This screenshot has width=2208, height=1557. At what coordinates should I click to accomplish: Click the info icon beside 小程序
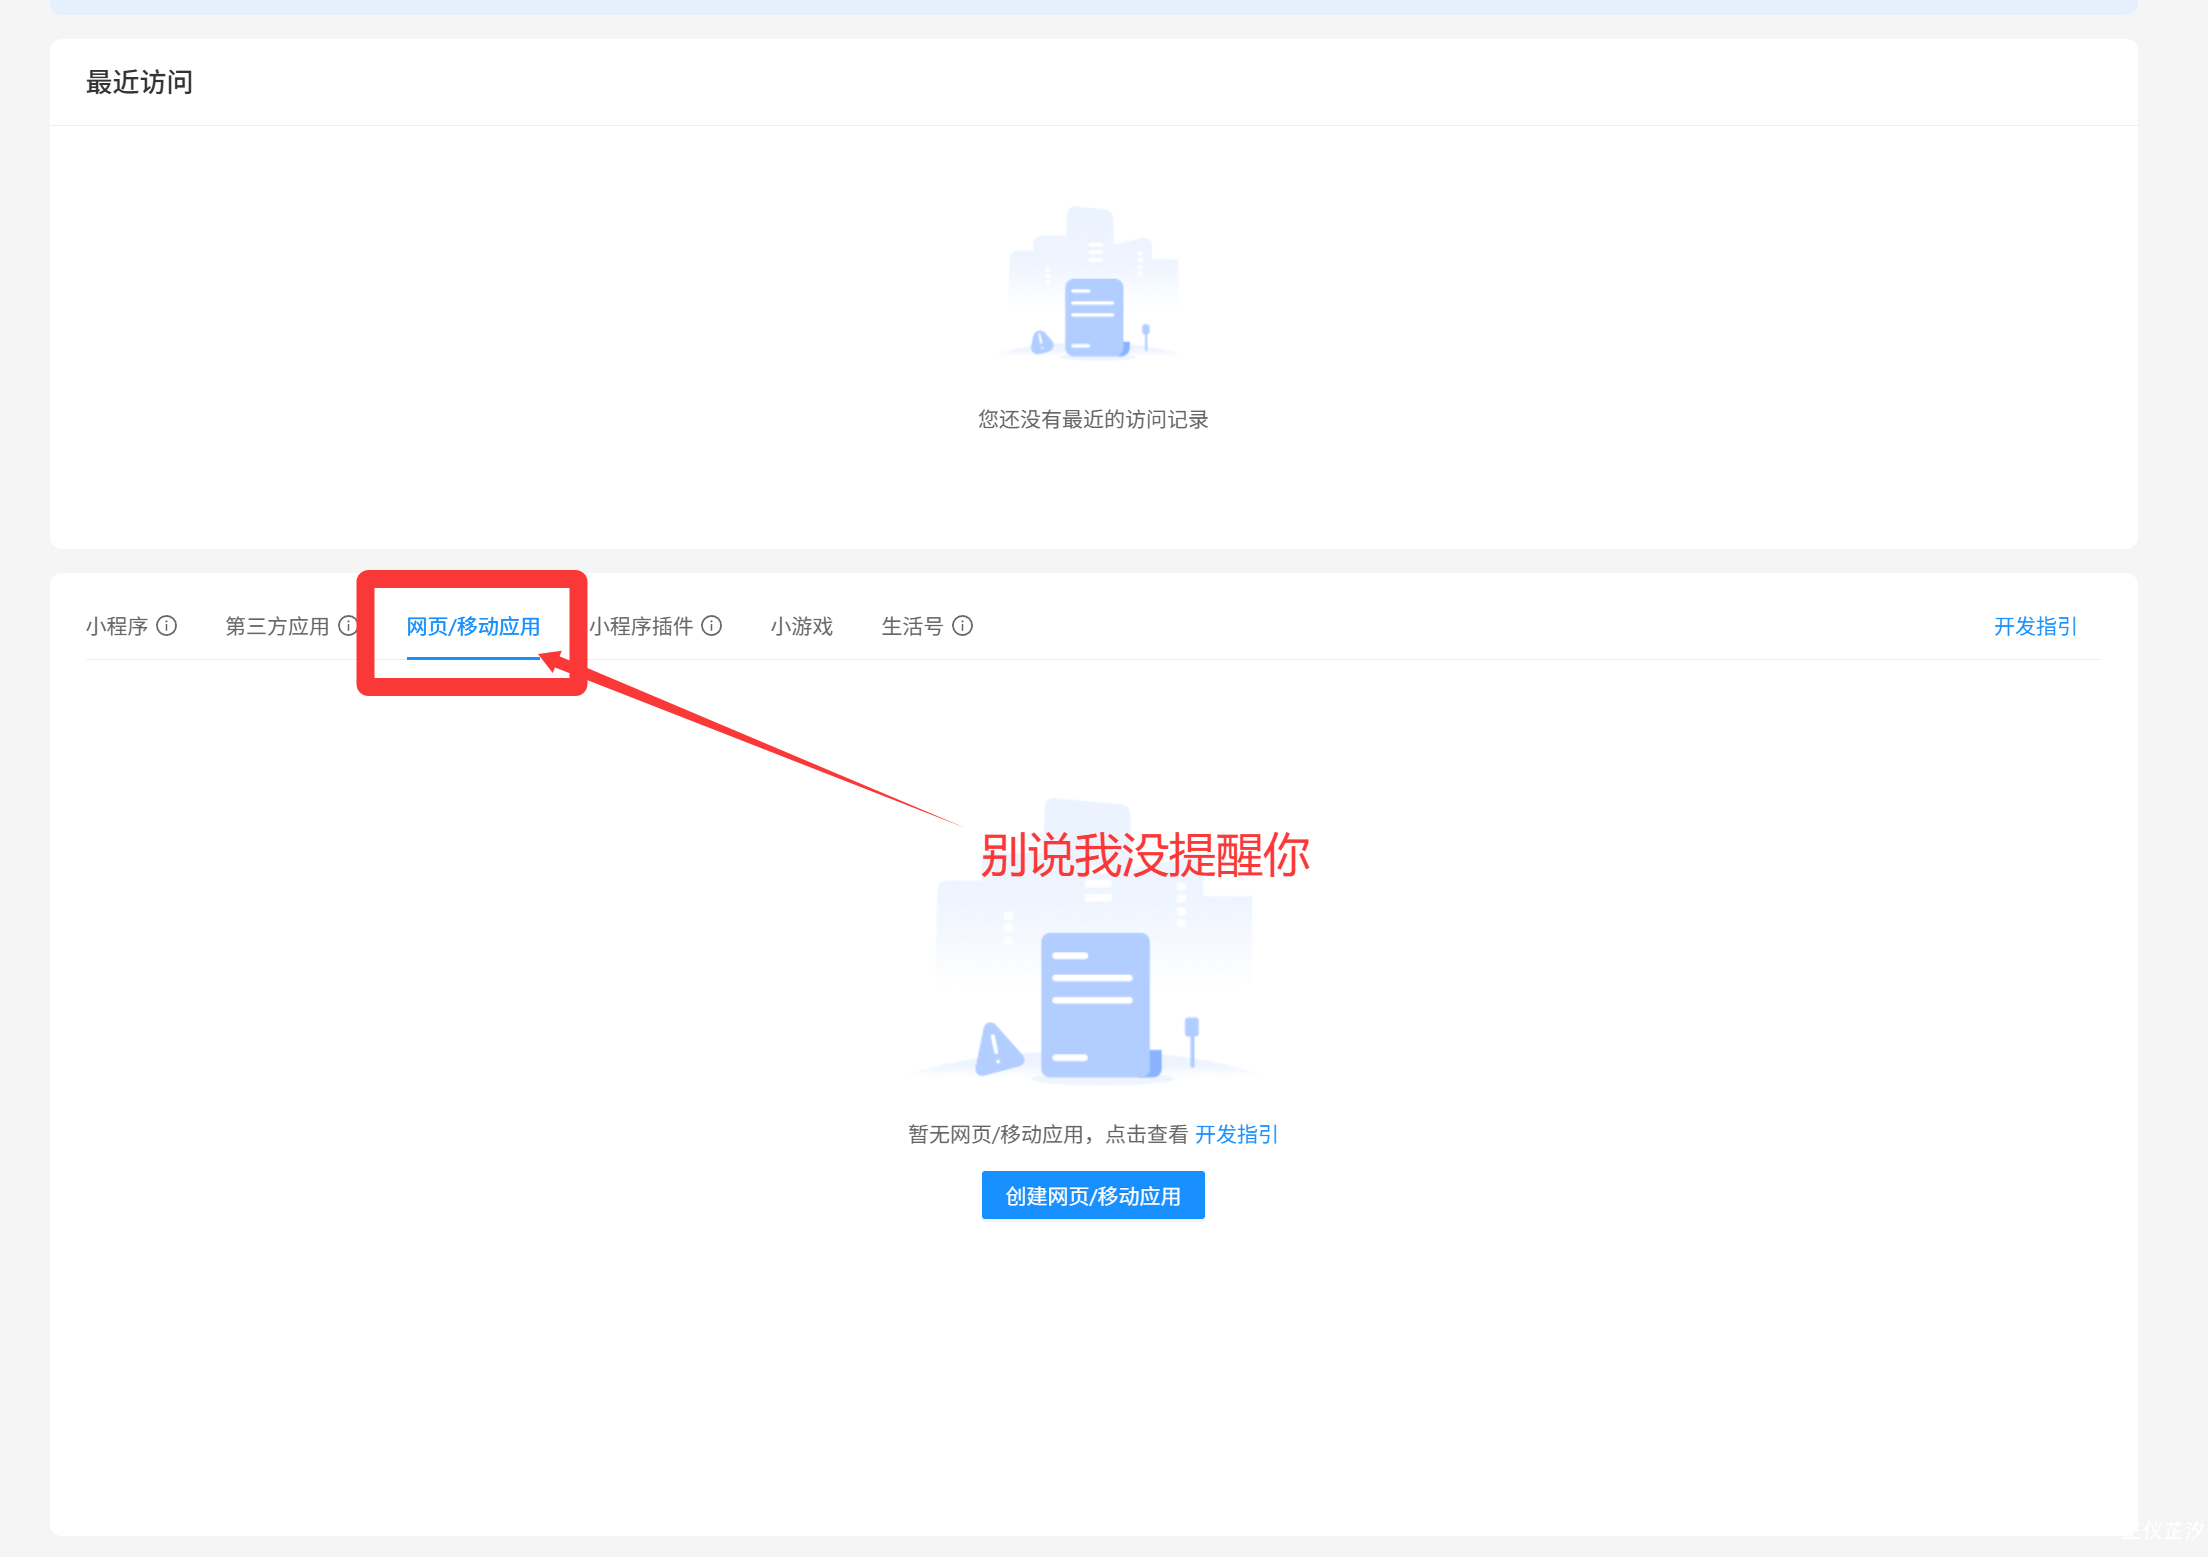tap(167, 626)
